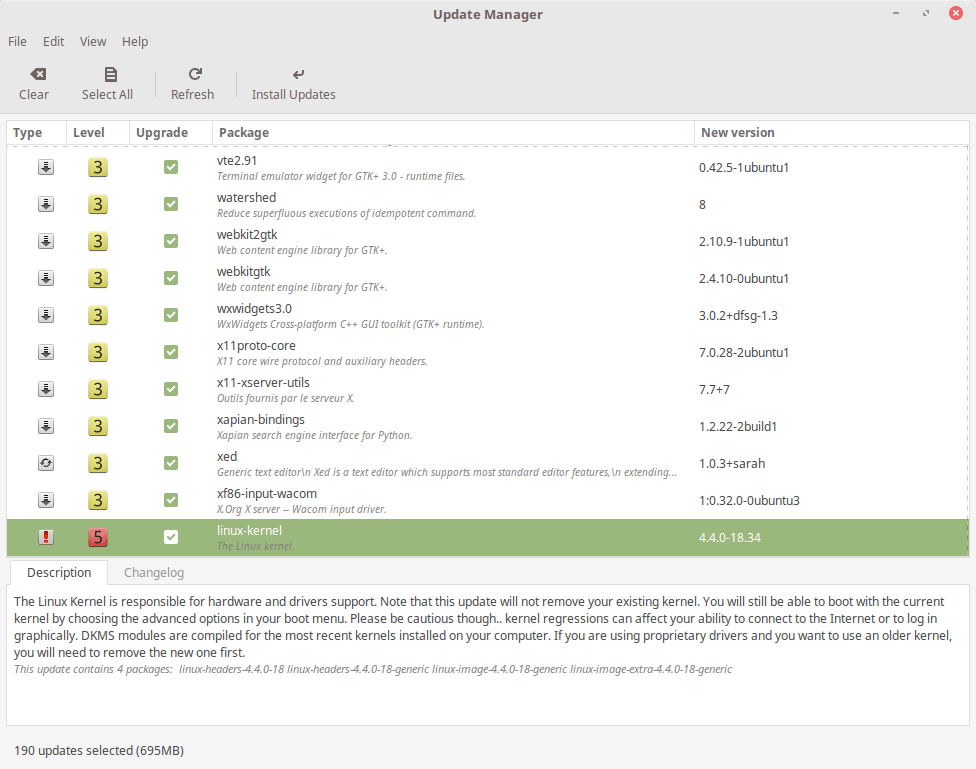
Task: Open the Edit menu
Action: 53,41
